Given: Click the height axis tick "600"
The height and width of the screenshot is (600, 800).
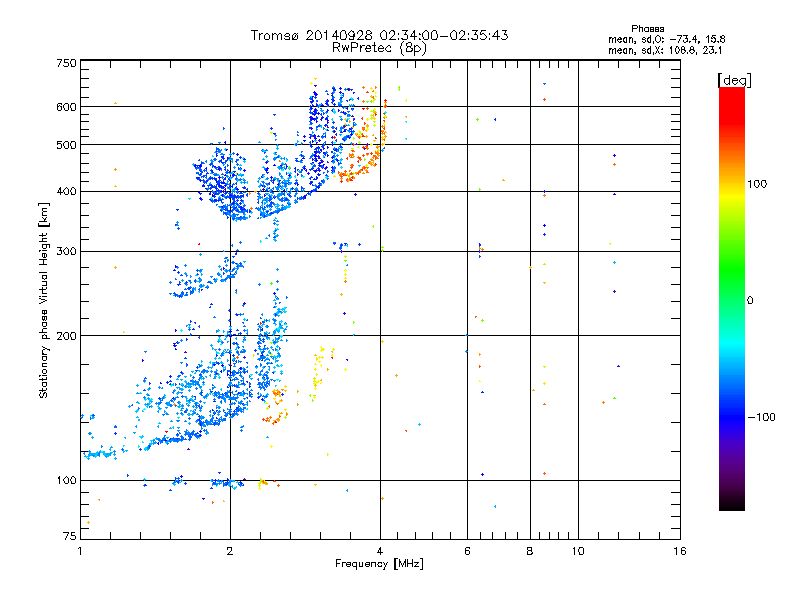Looking at the screenshot, I should pyautogui.click(x=66, y=107).
